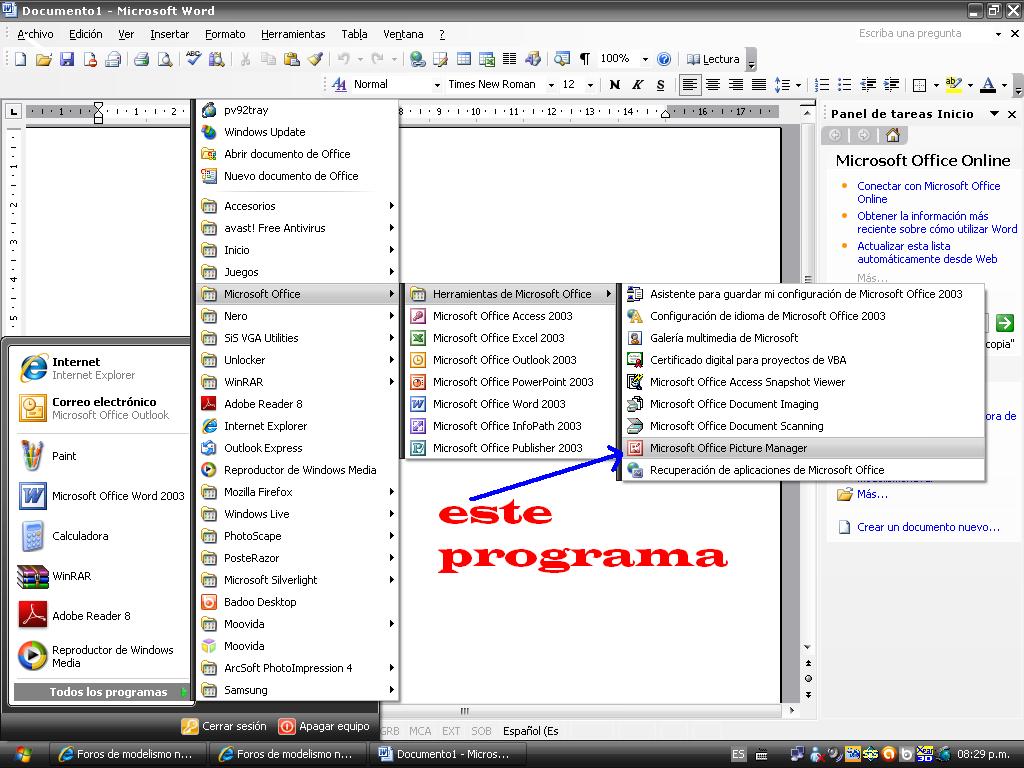Click the Insert Hyperlink globe icon

pyautogui.click(x=417, y=59)
